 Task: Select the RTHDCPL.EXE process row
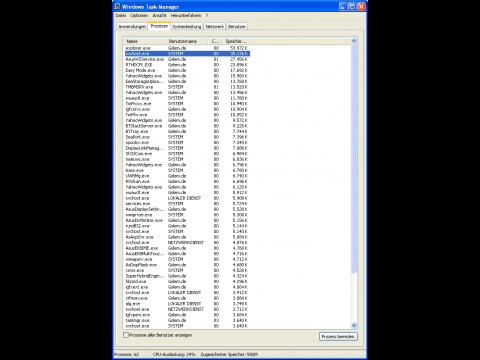coord(187,65)
